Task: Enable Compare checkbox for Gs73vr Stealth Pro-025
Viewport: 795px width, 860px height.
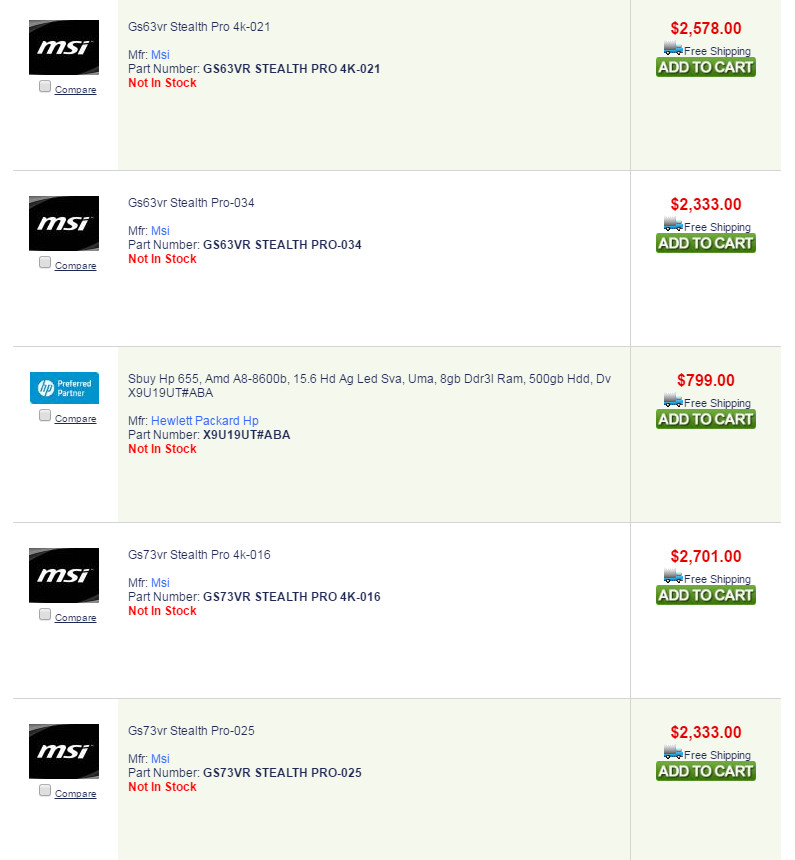Action: click(45, 791)
